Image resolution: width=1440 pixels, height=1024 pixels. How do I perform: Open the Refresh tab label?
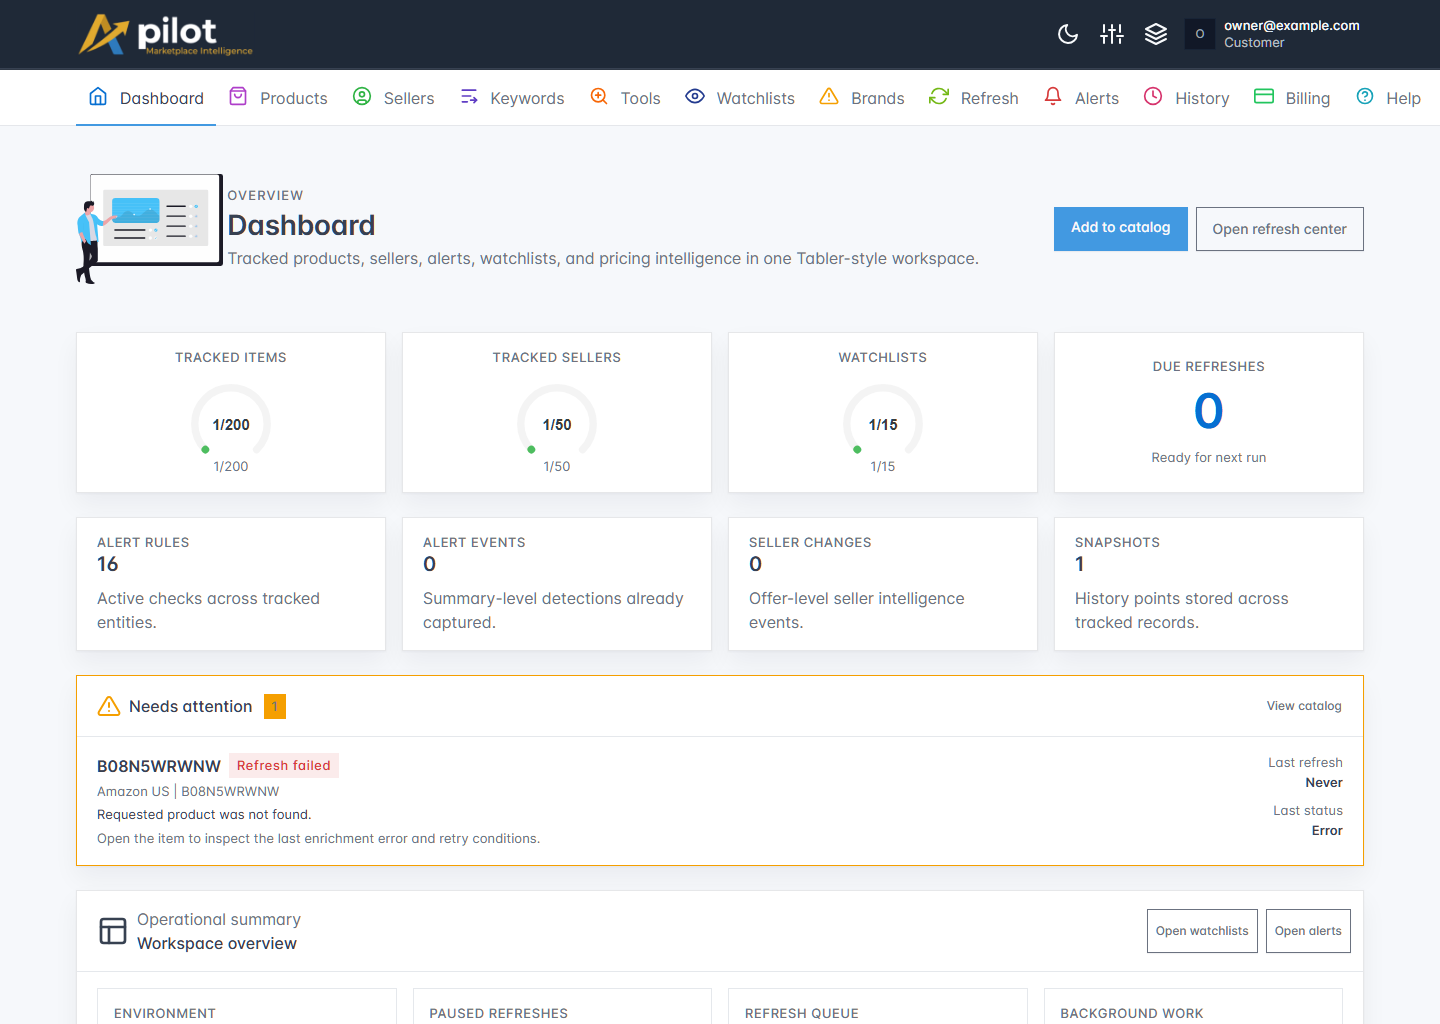989,98
